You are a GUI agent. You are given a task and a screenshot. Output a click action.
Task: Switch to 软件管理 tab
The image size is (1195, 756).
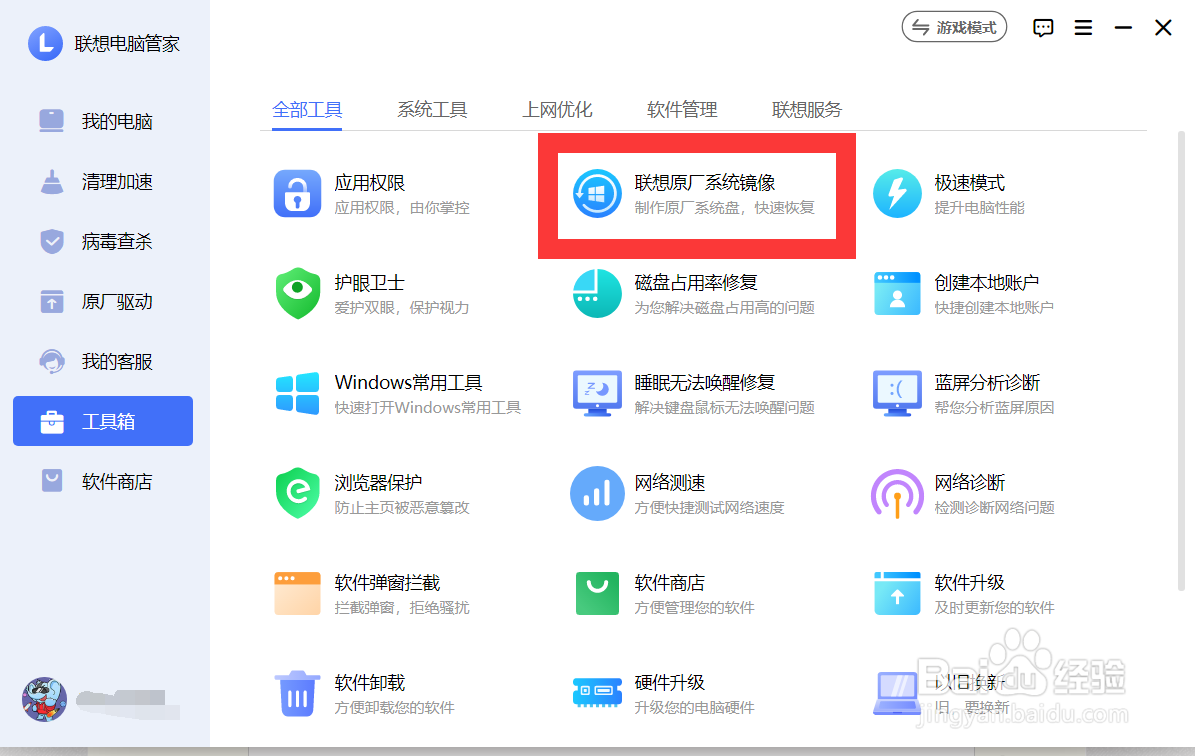[x=682, y=110]
